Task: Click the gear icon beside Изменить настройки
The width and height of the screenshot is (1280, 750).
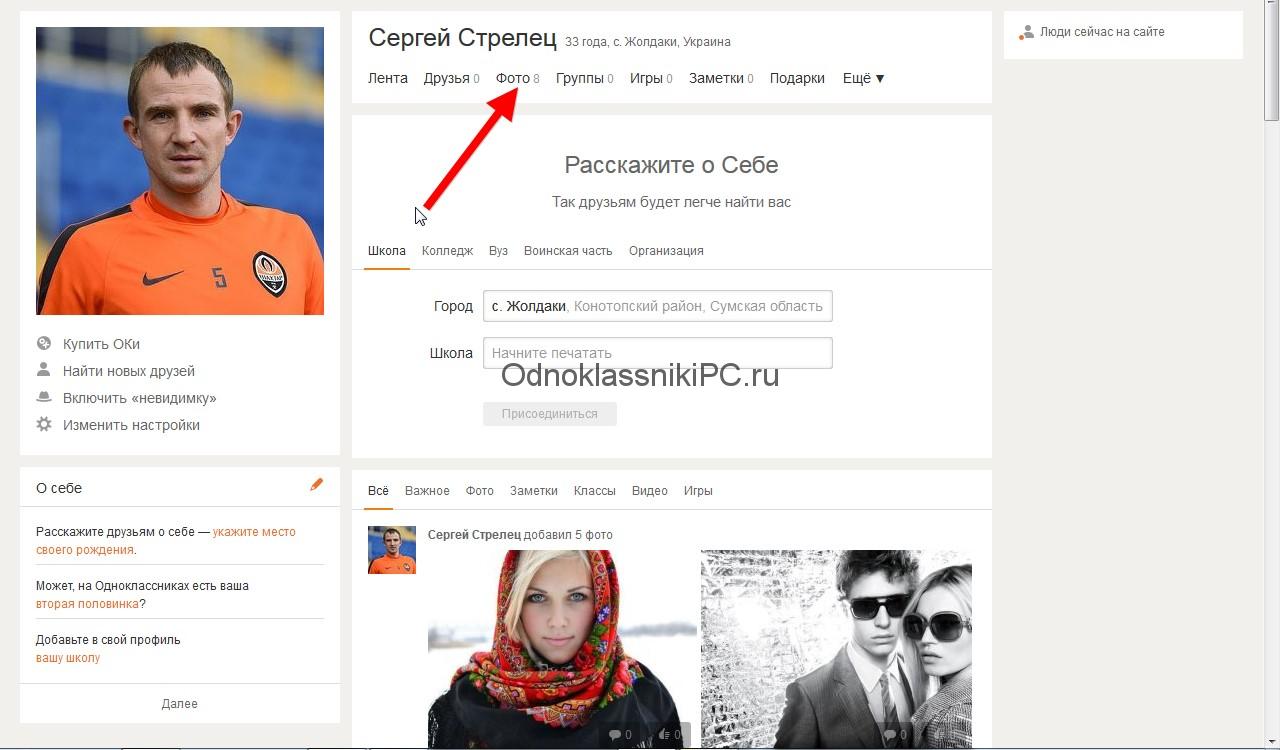Action: pos(44,424)
